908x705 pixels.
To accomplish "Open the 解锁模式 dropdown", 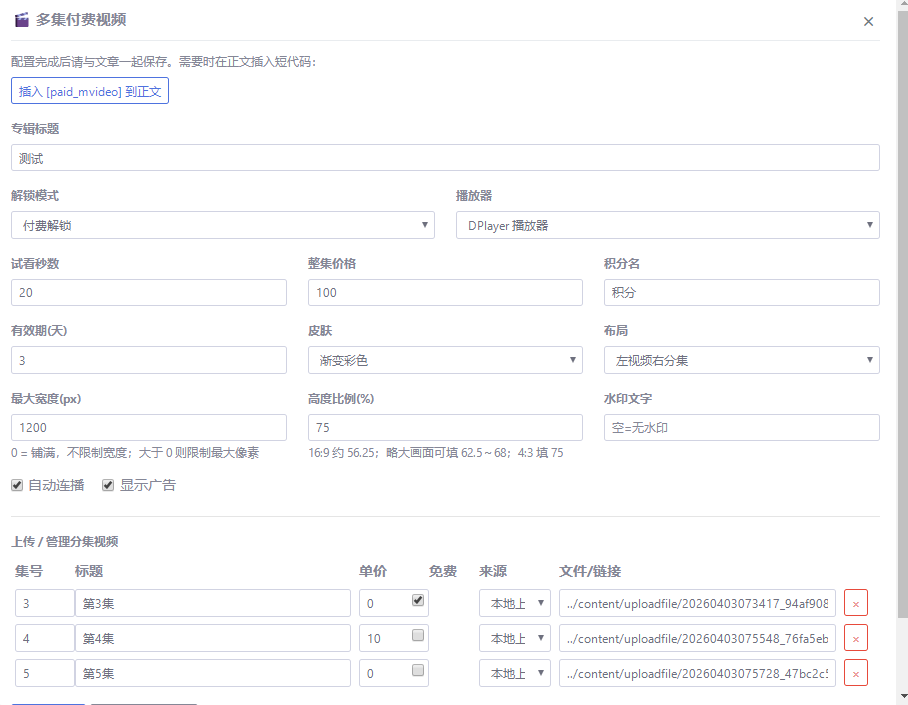I will click(x=222, y=225).
